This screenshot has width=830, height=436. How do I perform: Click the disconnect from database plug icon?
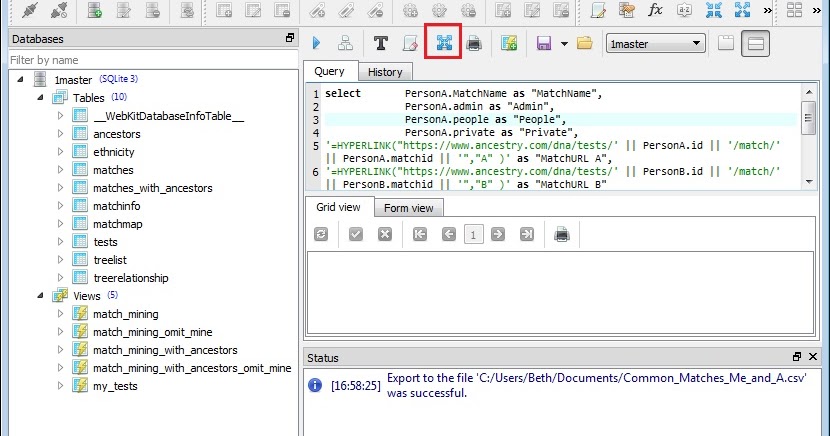[59, 10]
